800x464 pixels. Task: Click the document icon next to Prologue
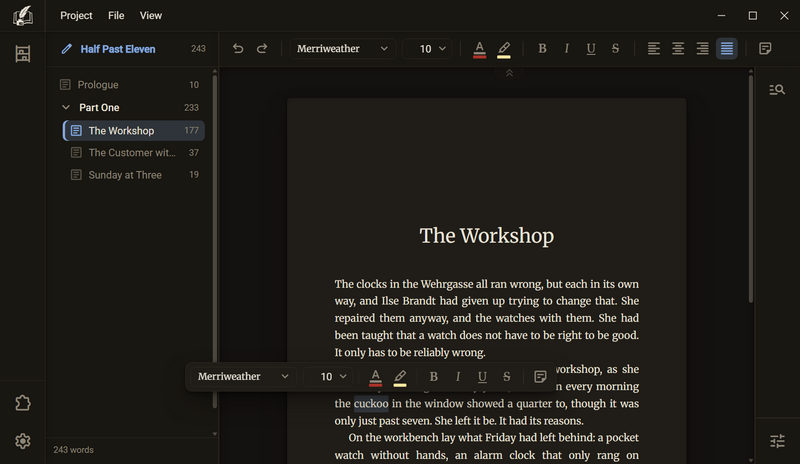65,85
